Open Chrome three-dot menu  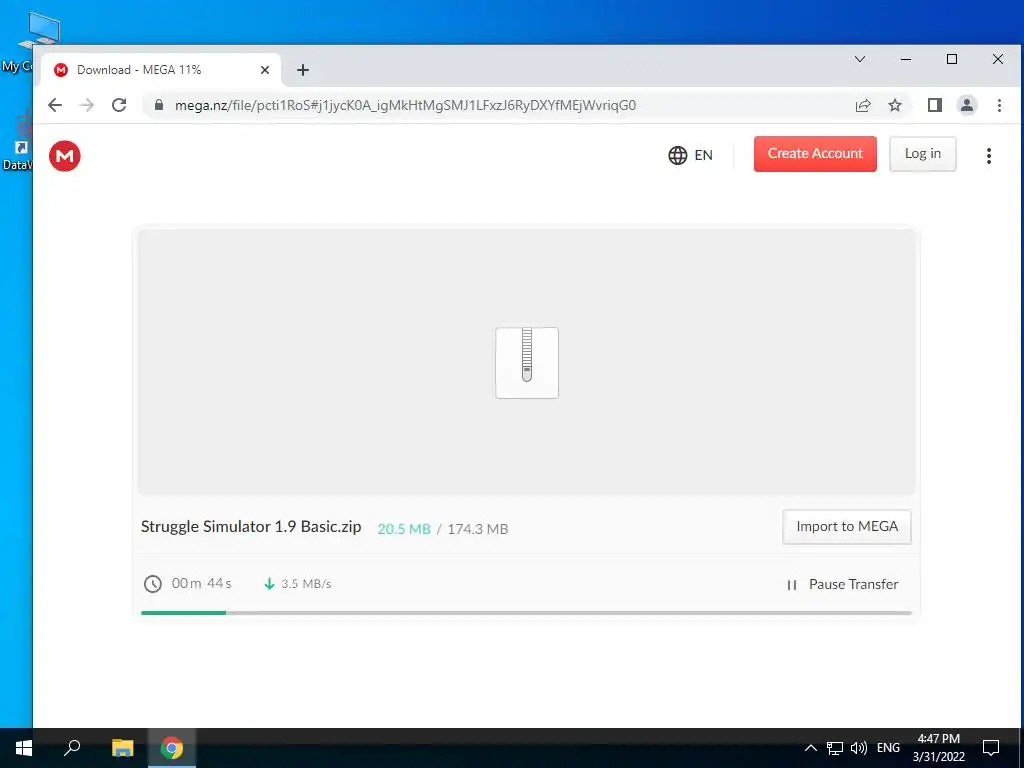(x=999, y=105)
